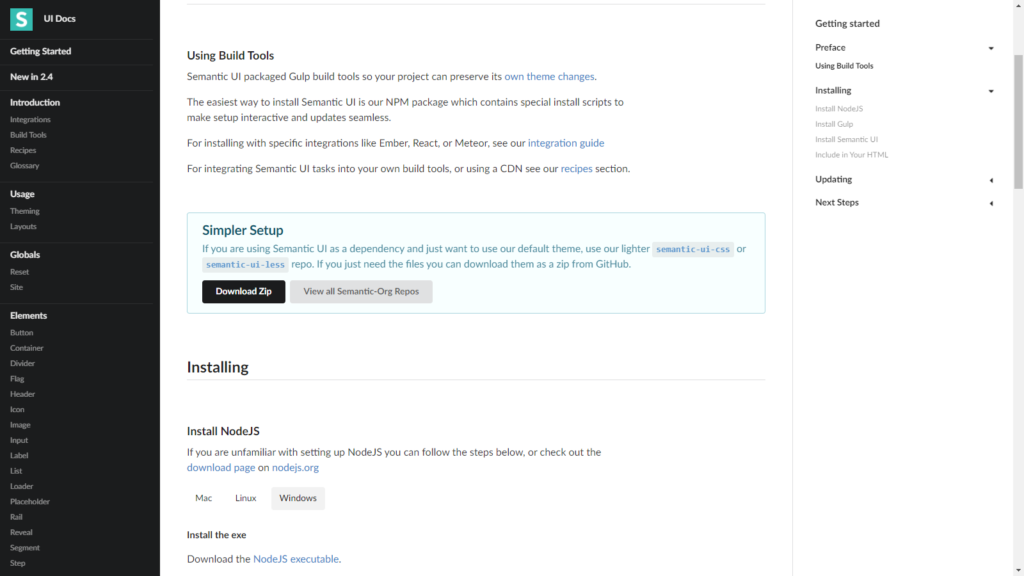The height and width of the screenshot is (576, 1024).
Task: Select the Windows tab
Action: (298, 498)
